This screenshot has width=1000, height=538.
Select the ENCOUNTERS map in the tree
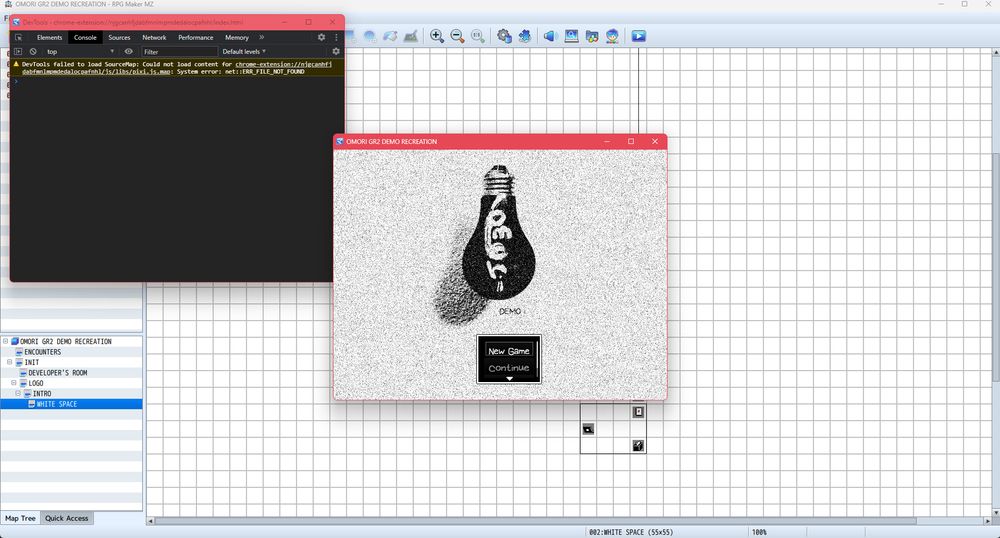[x=43, y=352]
